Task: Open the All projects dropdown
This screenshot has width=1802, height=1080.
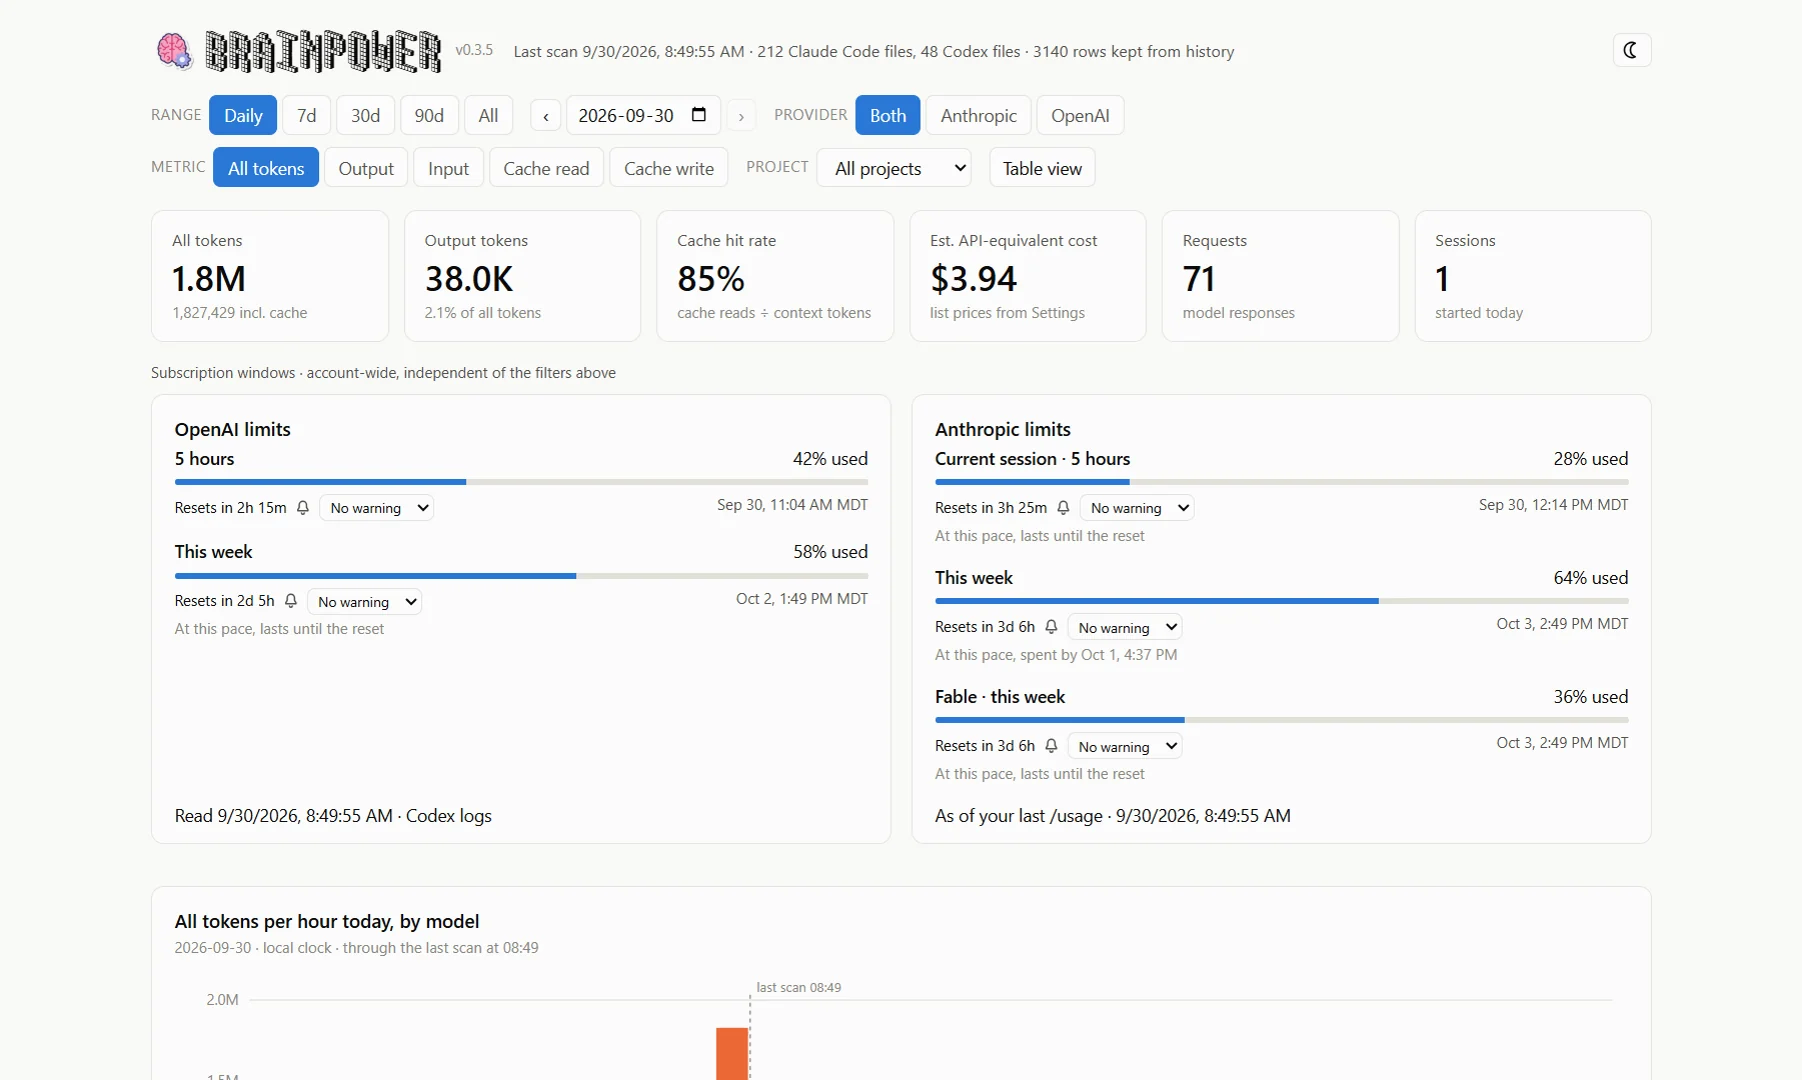Action: [896, 168]
